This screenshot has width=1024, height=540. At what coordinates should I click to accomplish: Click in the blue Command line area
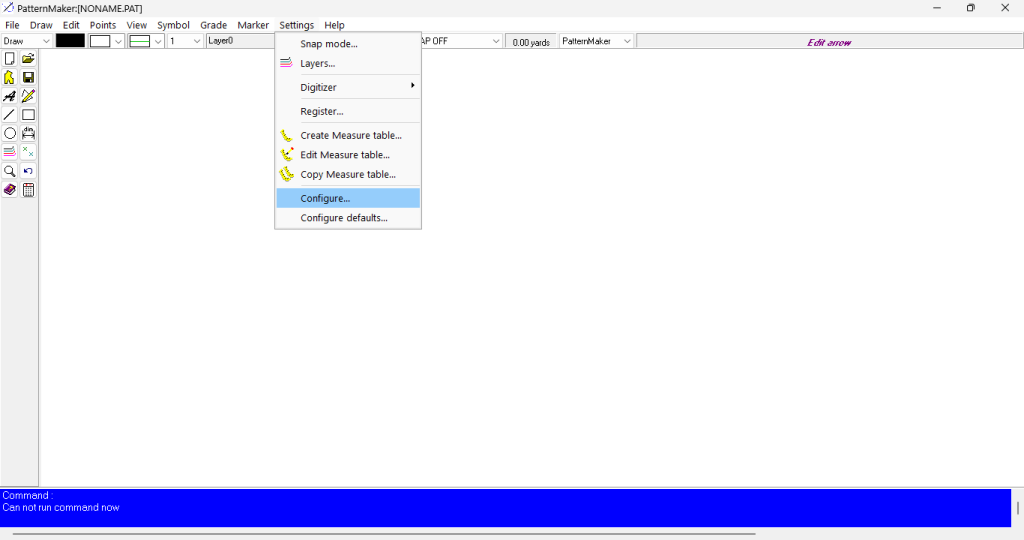505,508
